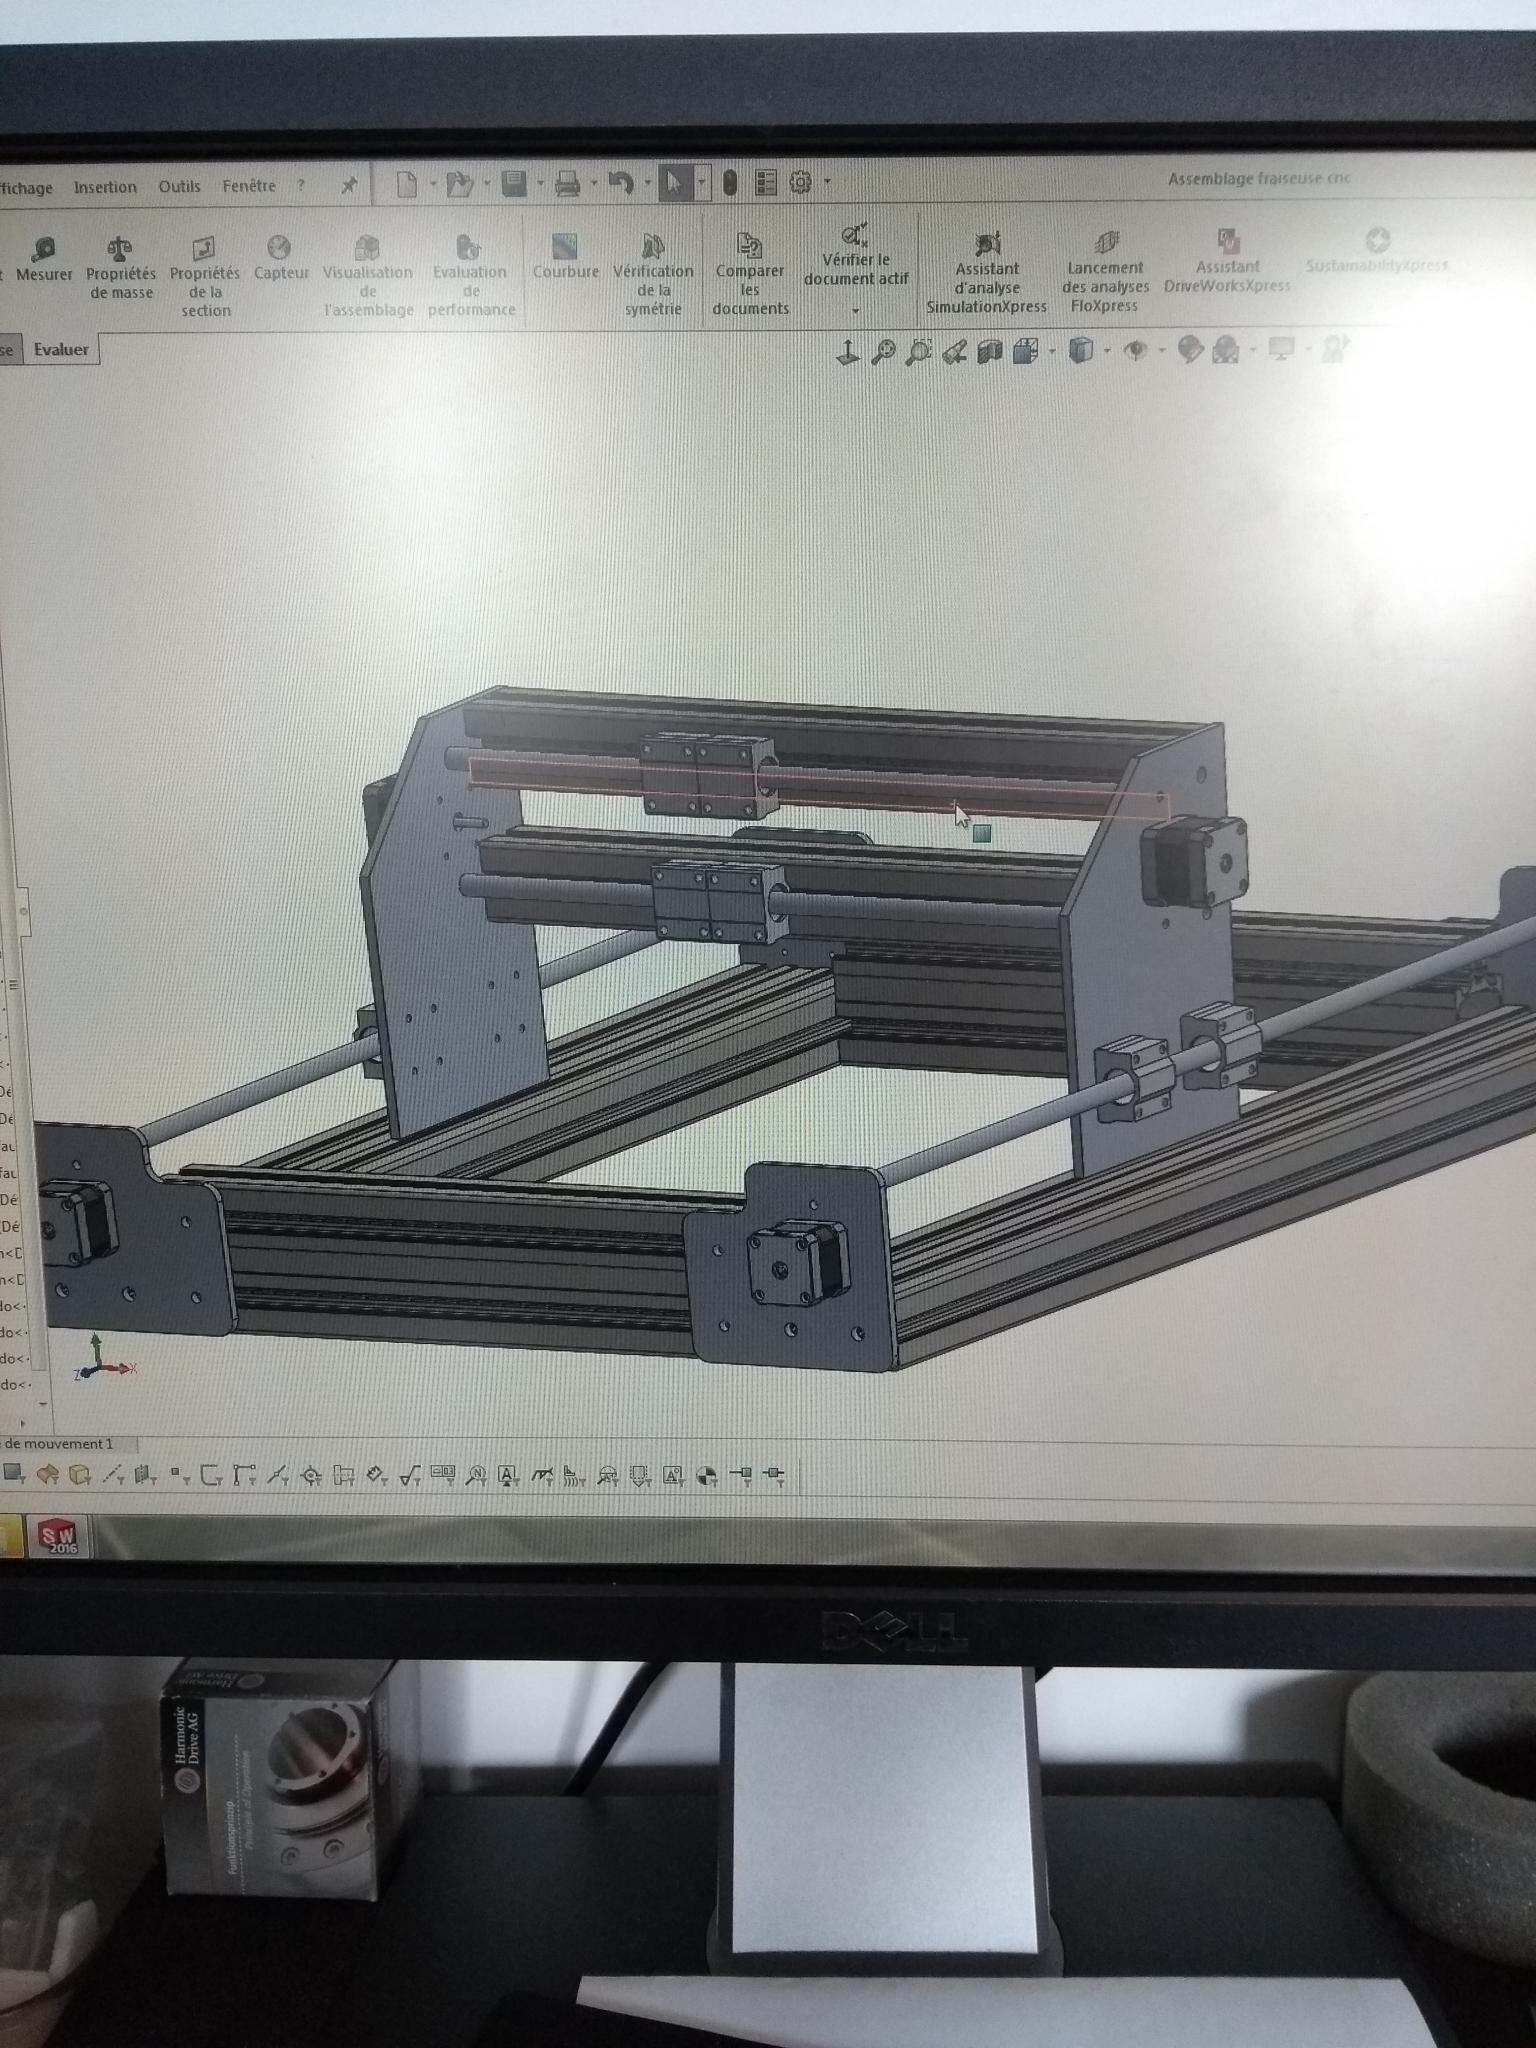The width and height of the screenshot is (1536, 2048).
Task: Open the View orientation cube
Action: (1025, 351)
